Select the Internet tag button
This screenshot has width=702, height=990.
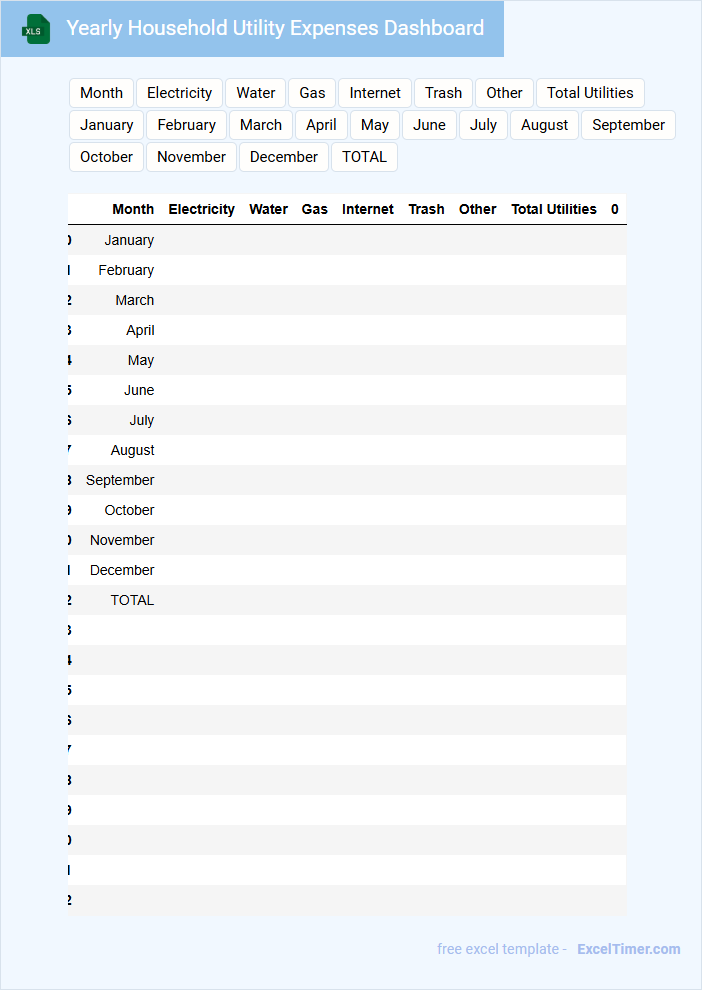(x=375, y=93)
